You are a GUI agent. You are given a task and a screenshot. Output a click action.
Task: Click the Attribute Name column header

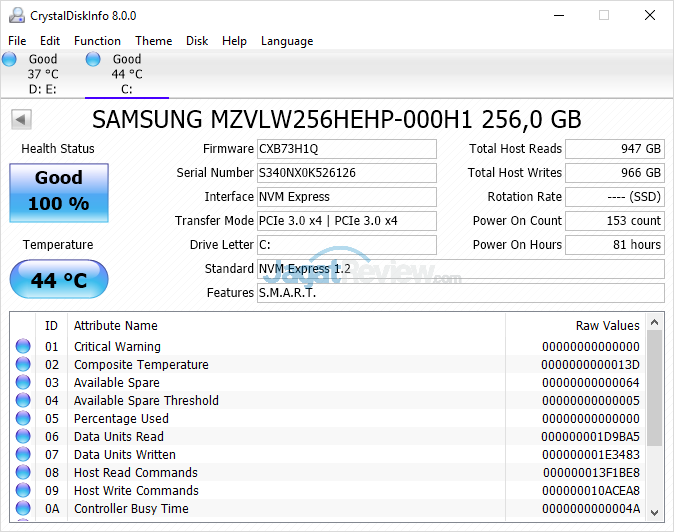[116, 325]
